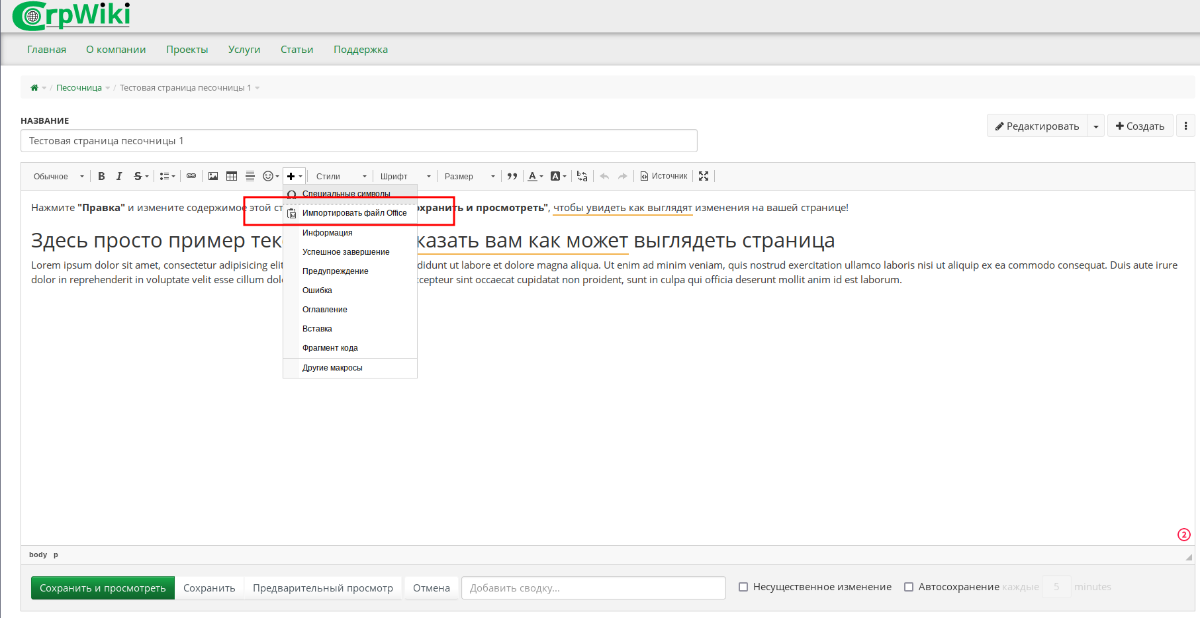Enable the Автосохранение checkbox
Viewport: 1200px width, 618px height.
pyautogui.click(x=909, y=587)
